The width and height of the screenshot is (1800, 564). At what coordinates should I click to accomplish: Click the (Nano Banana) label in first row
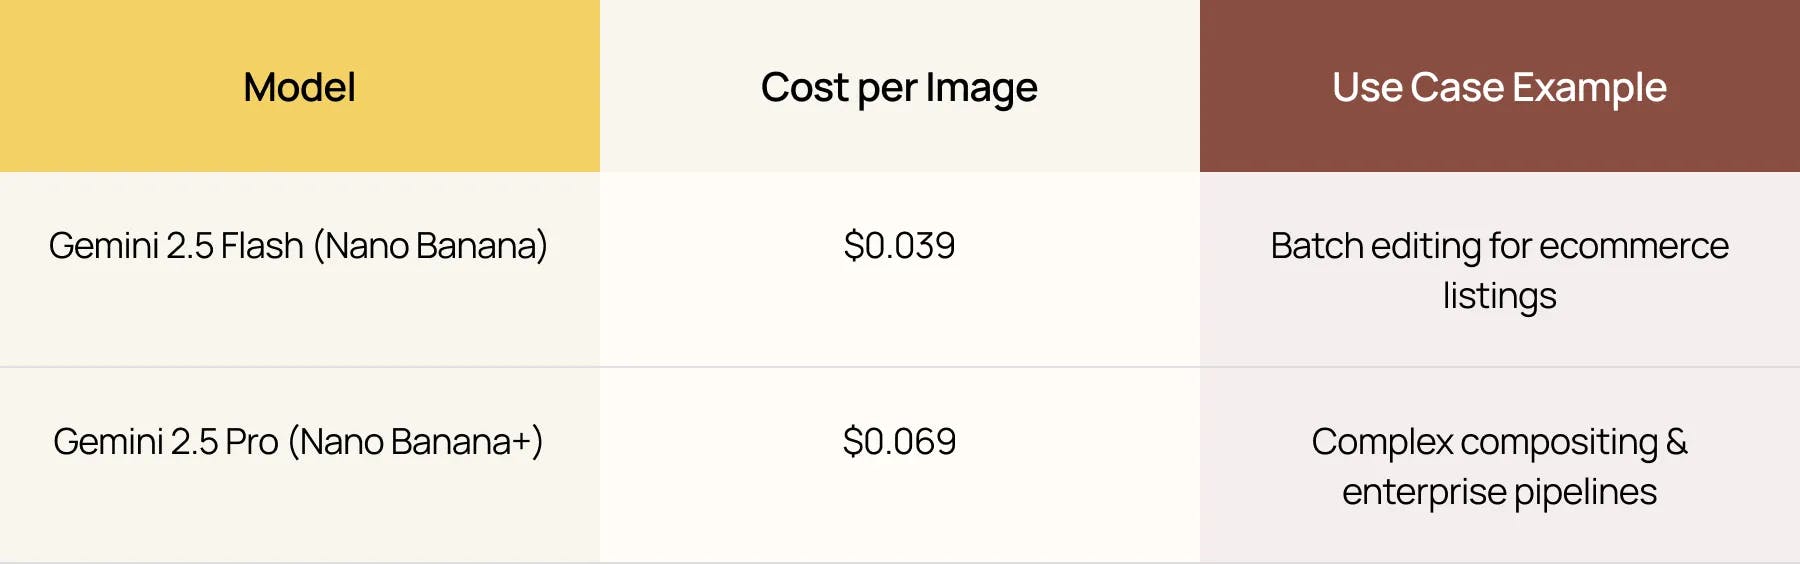coord(430,246)
